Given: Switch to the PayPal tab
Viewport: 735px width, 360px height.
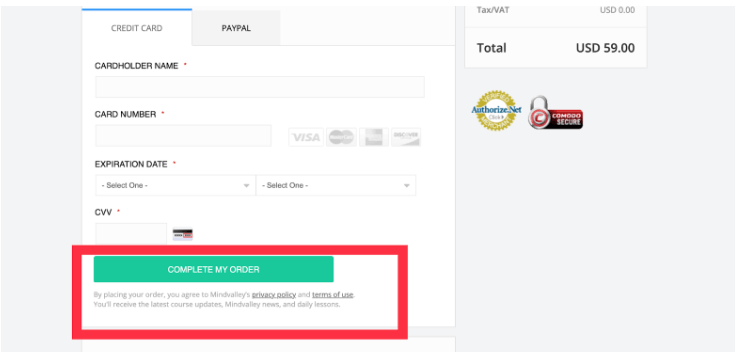Looking at the screenshot, I should tap(236, 28).
